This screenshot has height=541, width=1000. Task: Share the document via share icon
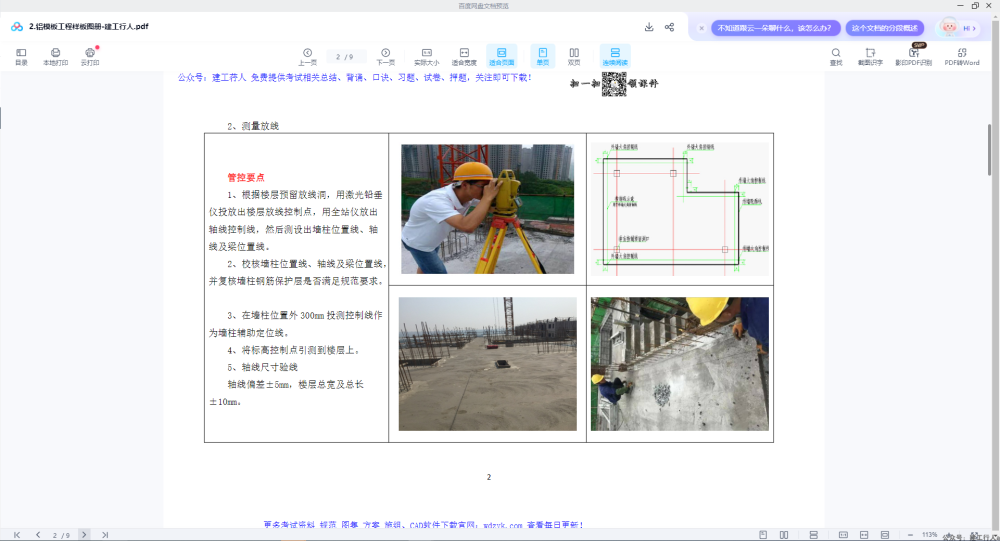tap(669, 27)
